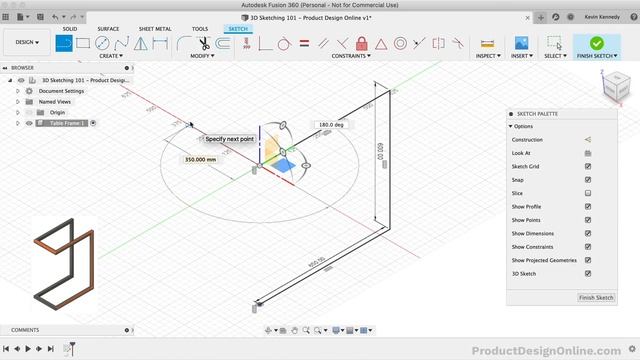Screen dimensions: 640x360
Task: Open the Measure tool under Inspect
Action: pyautogui.click(x=487, y=43)
